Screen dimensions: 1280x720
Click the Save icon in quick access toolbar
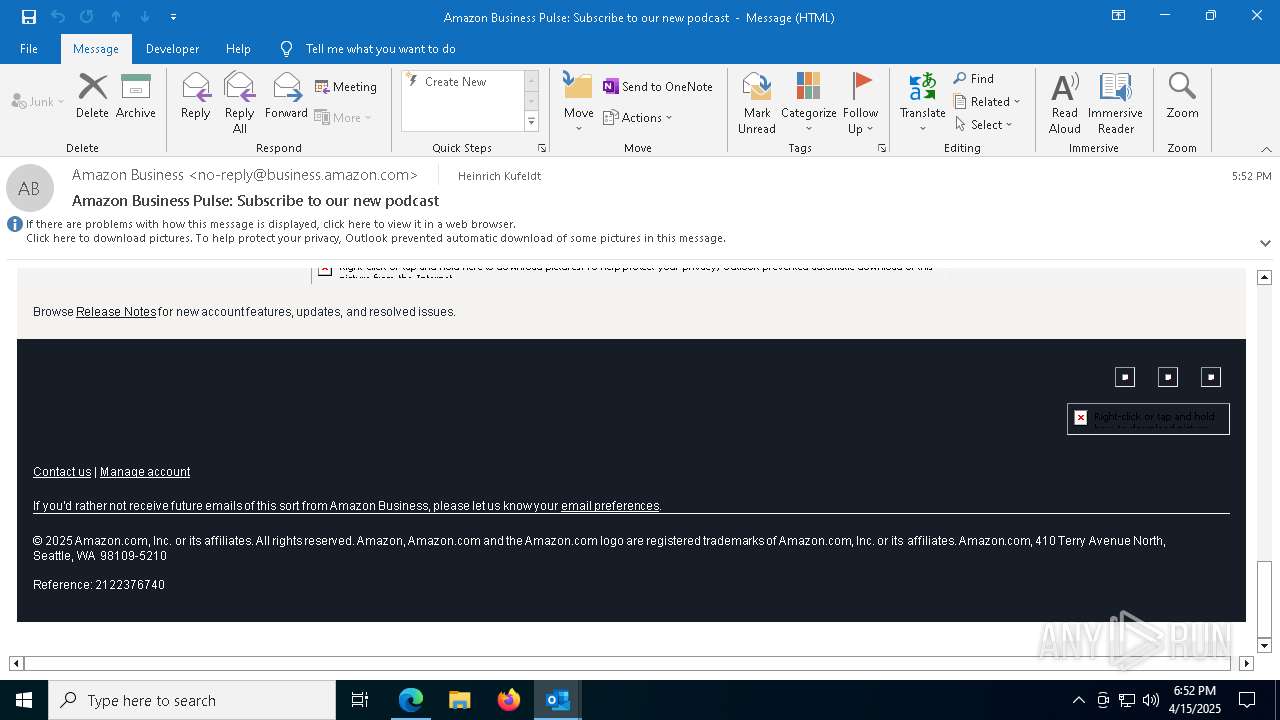pos(29,17)
